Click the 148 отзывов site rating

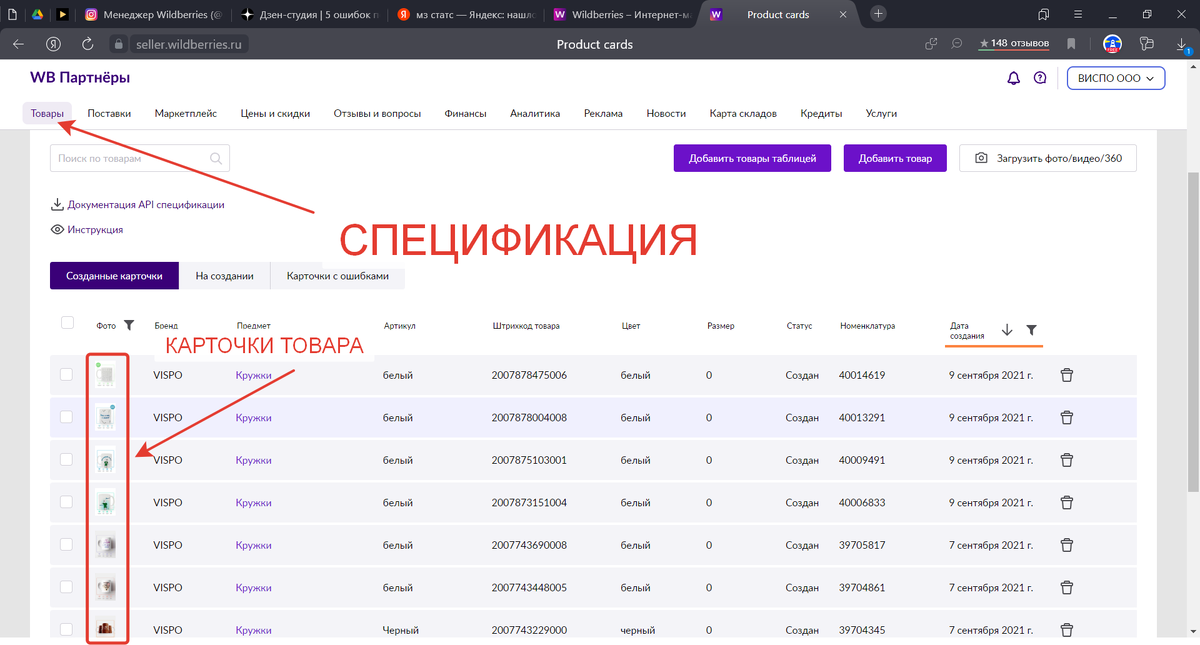[1014, 44]
